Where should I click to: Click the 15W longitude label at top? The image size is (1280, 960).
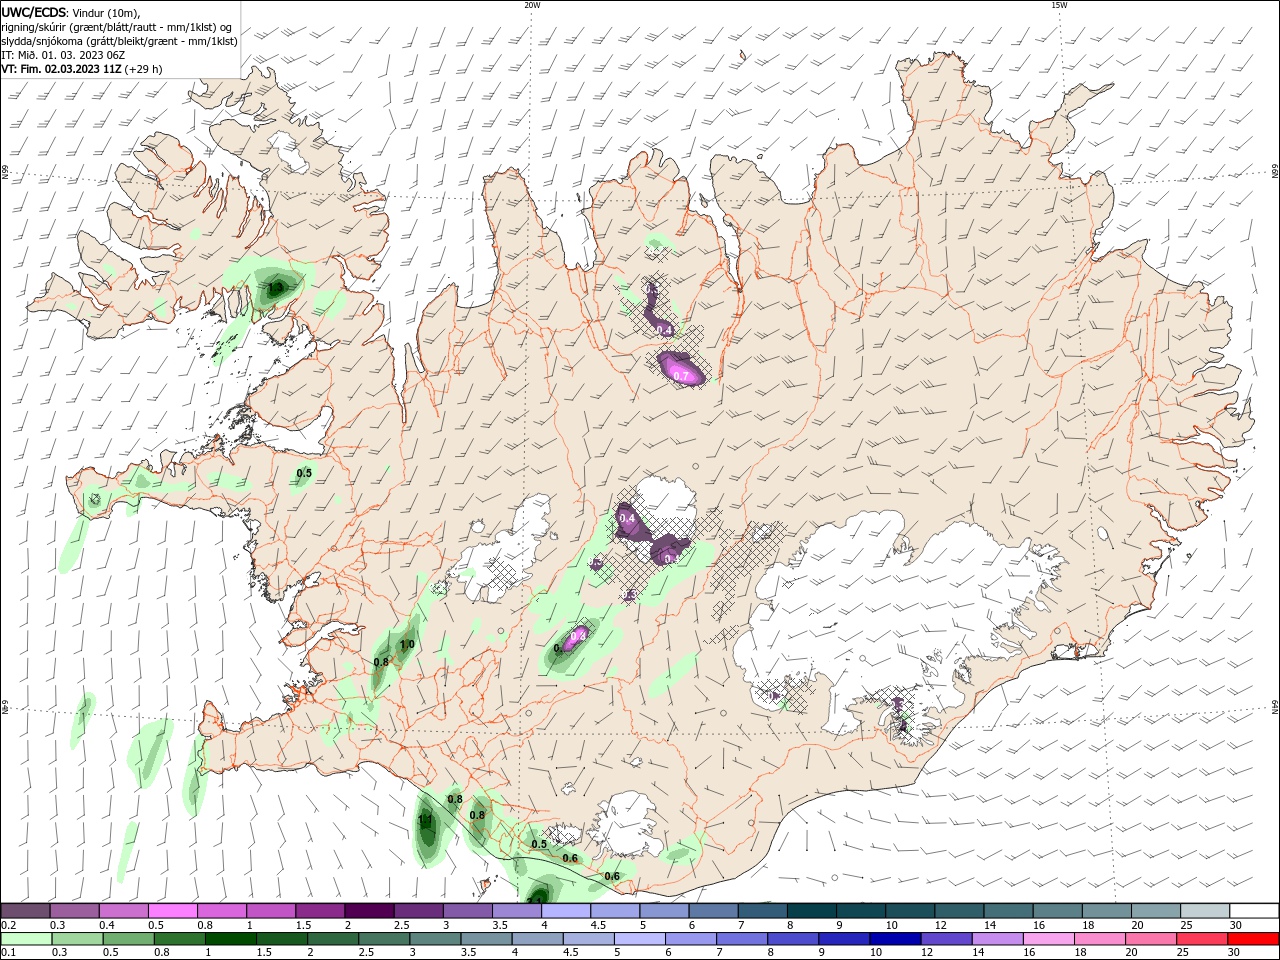coord(1059,5)
